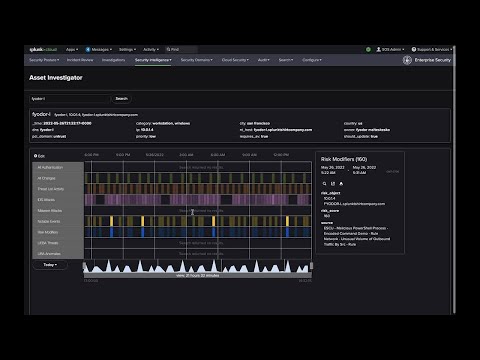This screenshot has width=480, height=360.
Task: Click the user avatar icon
Action: click(379, 49)
